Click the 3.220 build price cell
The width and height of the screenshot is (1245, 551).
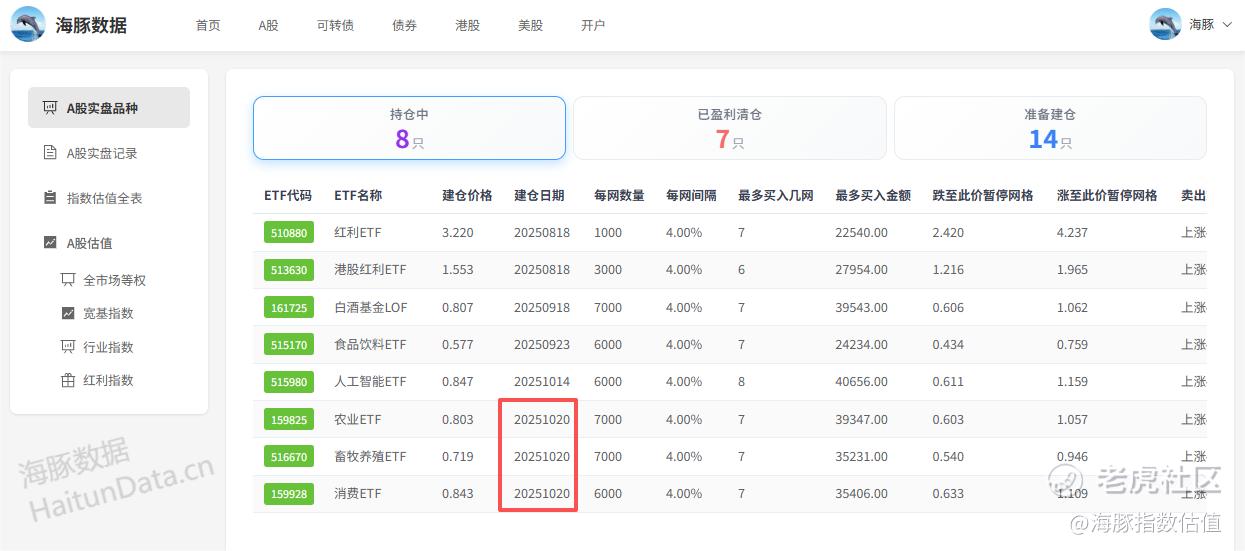458,233
